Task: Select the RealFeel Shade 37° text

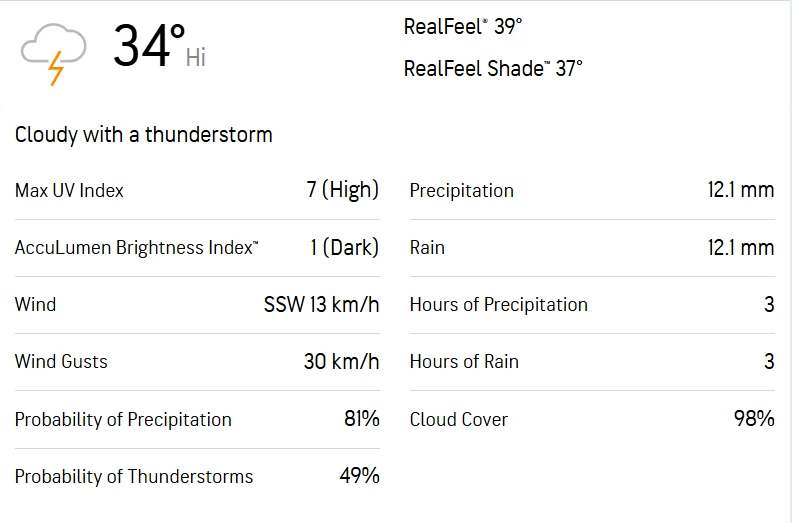Action: click(493, 68)
